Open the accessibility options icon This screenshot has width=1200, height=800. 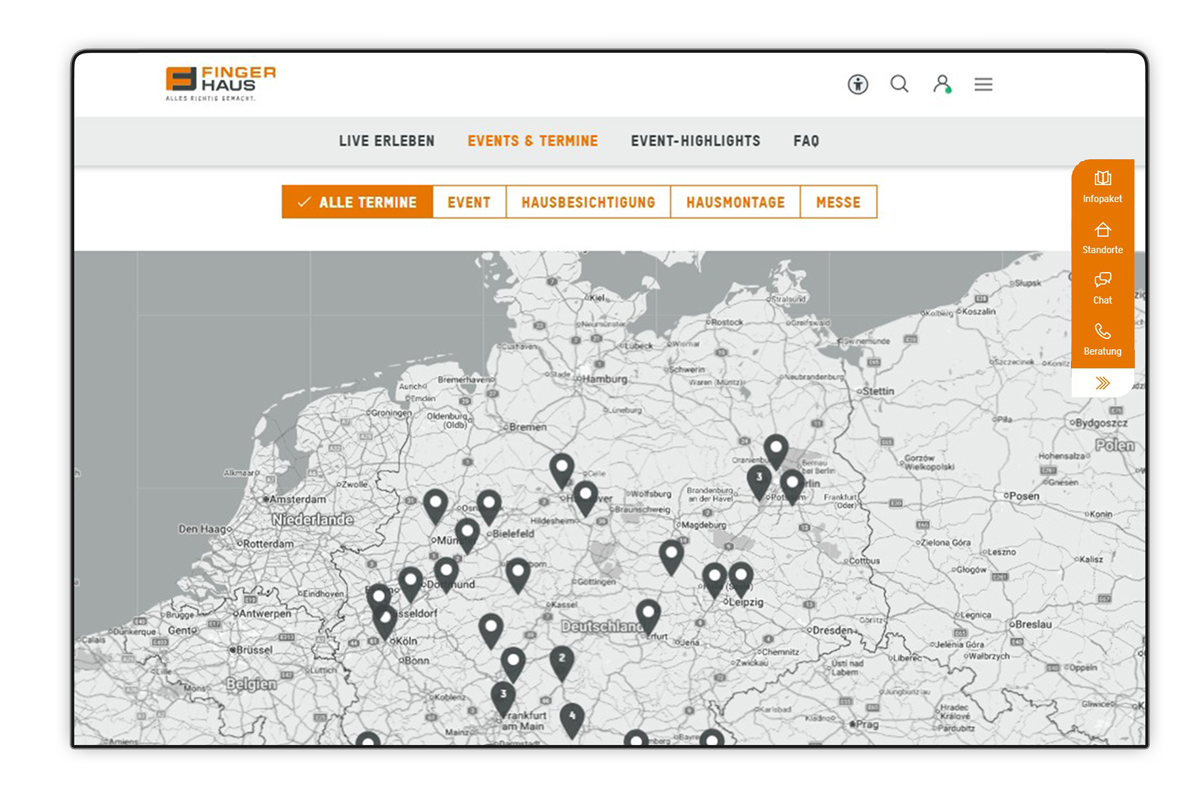click(857, 85)
